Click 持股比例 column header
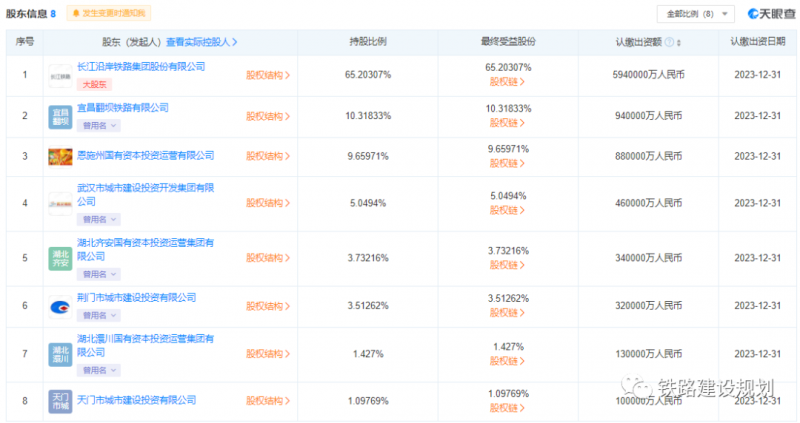The height and width of the screenshot is (423, 800). point(368,42)
